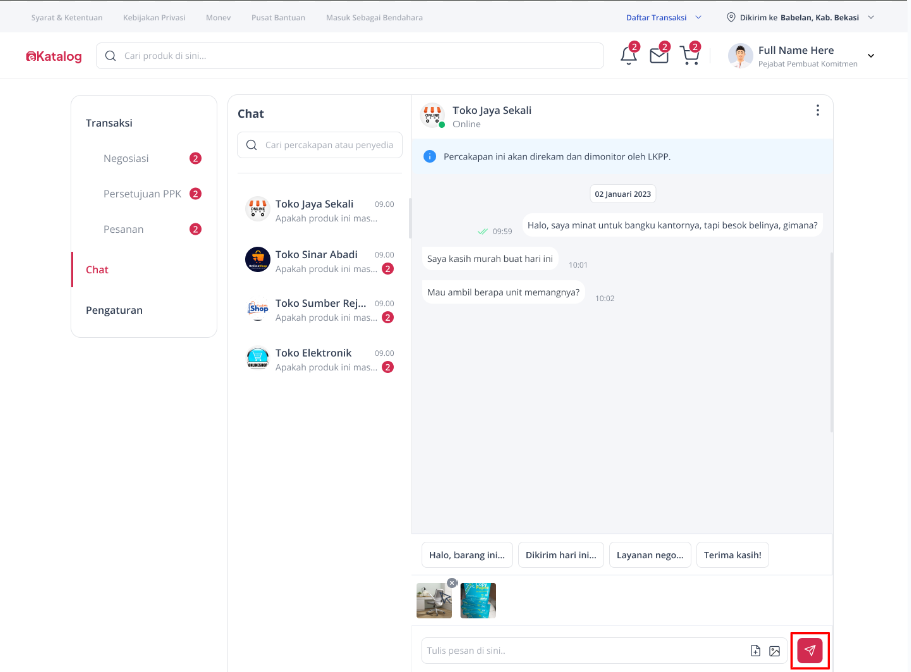This screenshot has height=672, width=911.
Task: Click the Toko Jaya Sekali header avatar
Action: point(432,116)
